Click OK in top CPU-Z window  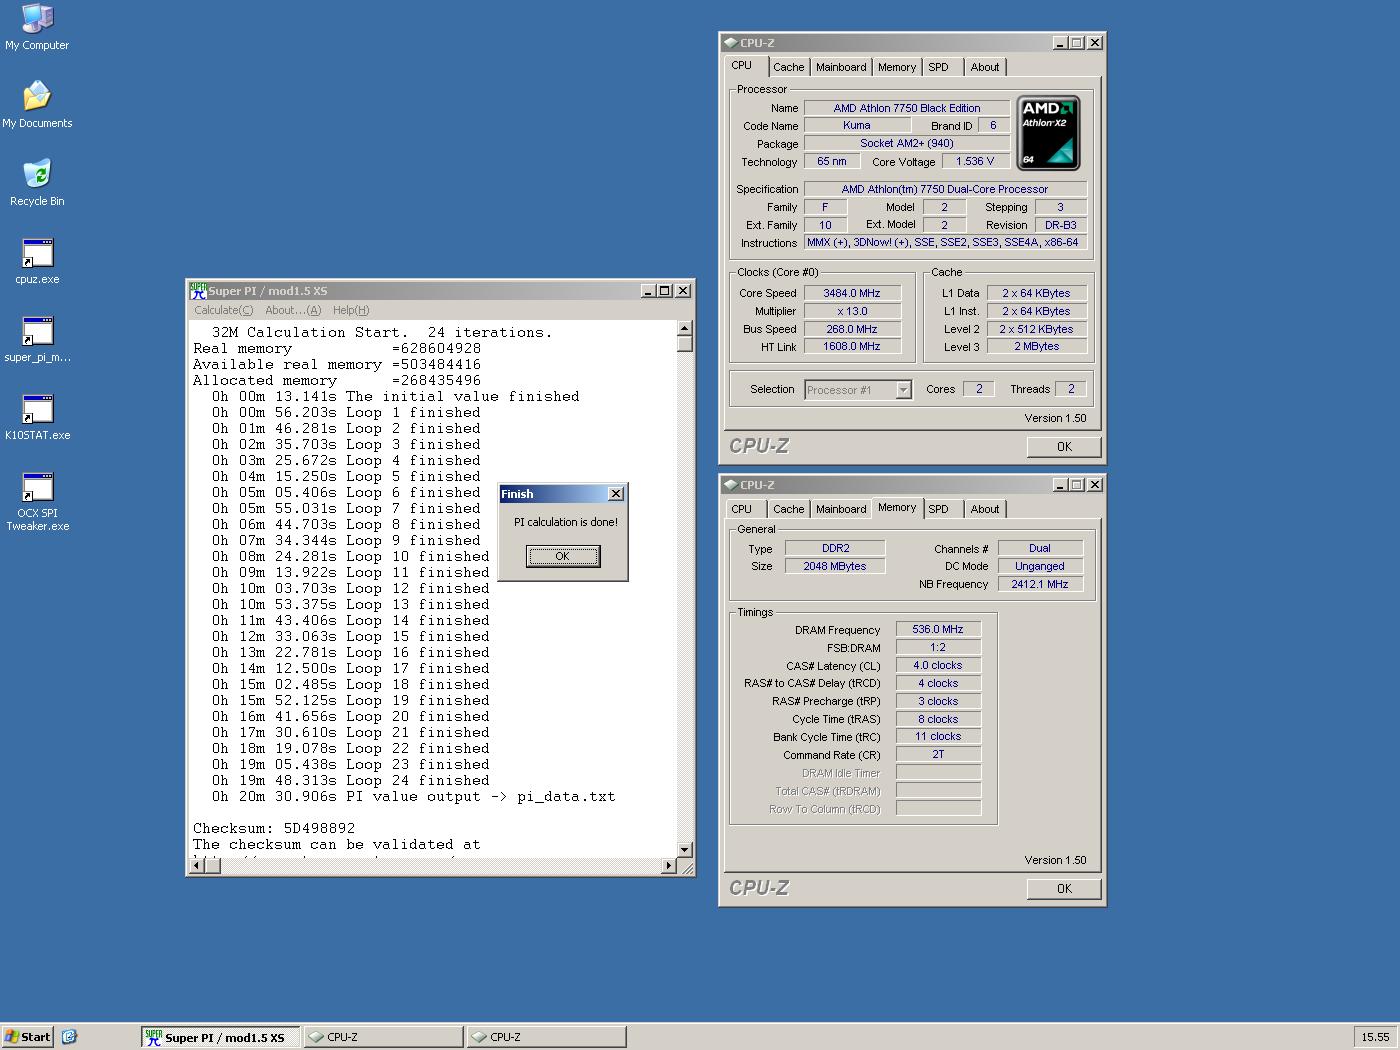[x=1064, y=447]
